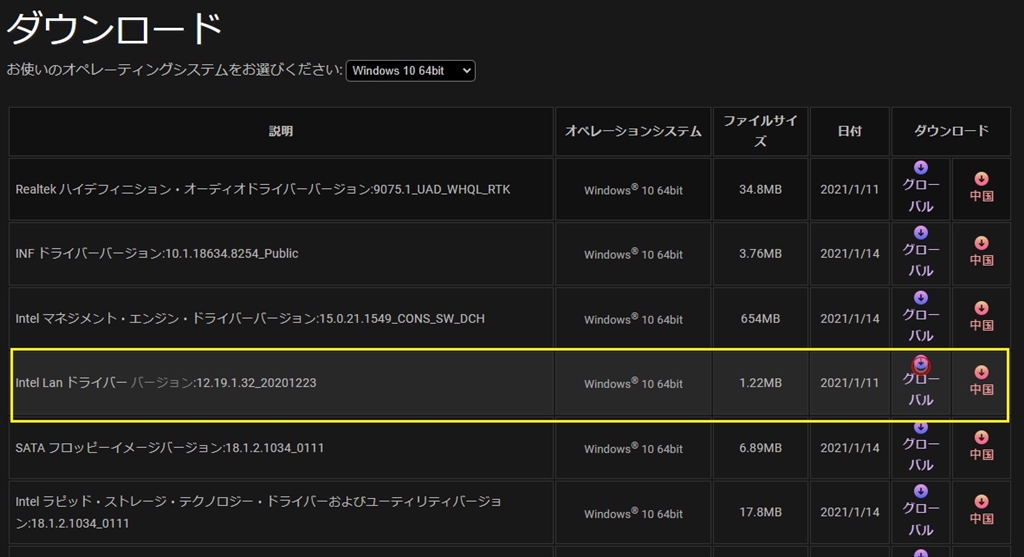Click the オペレーションシステム column header
The width and height of the screenshot is (1024, 557).
pyautogui.click(x=633, y=131)
